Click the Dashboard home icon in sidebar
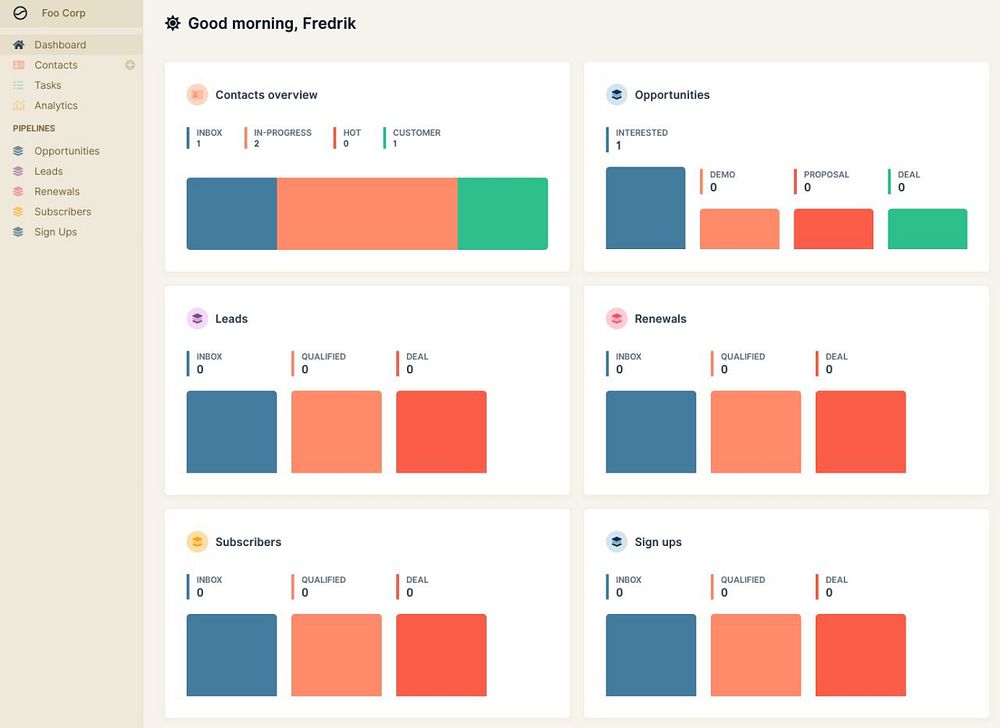This screenshot has width=1000, height=728. (x=18, y=45)
